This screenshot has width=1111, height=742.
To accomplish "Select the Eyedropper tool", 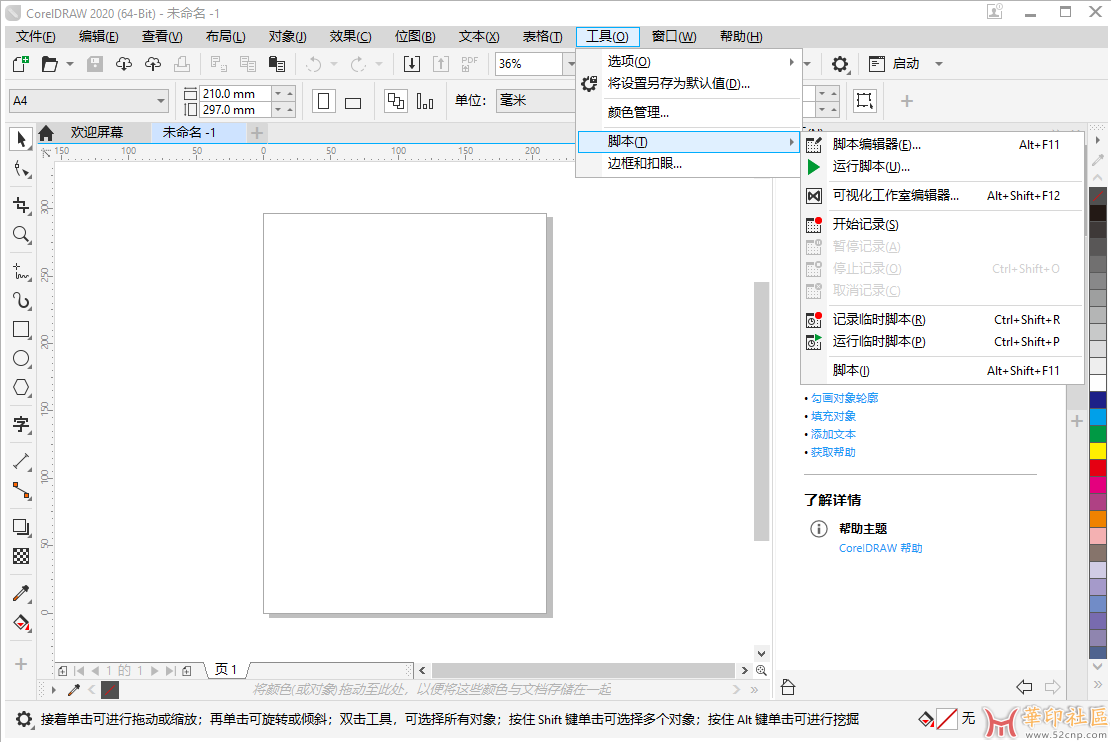I will [21, 593].
